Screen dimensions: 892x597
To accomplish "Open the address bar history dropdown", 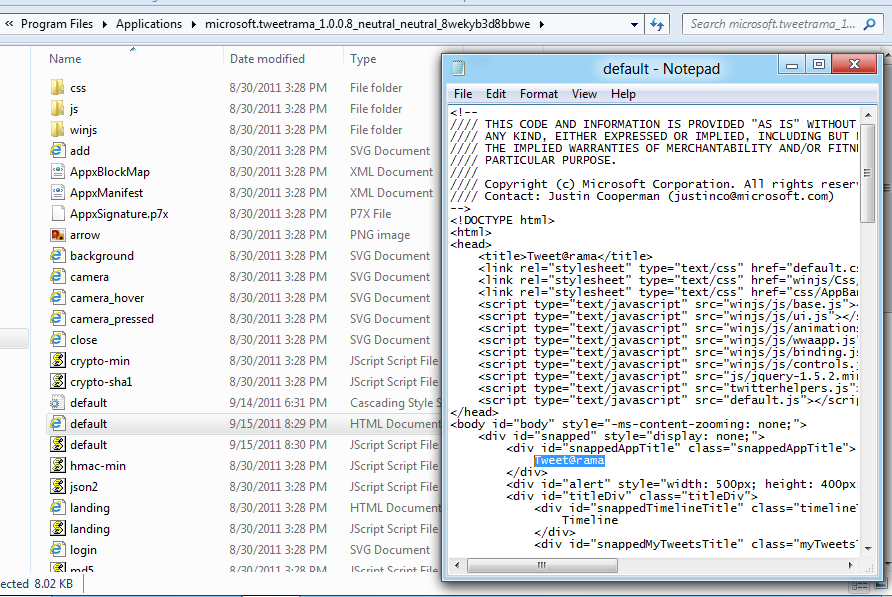I will (634, 24).
